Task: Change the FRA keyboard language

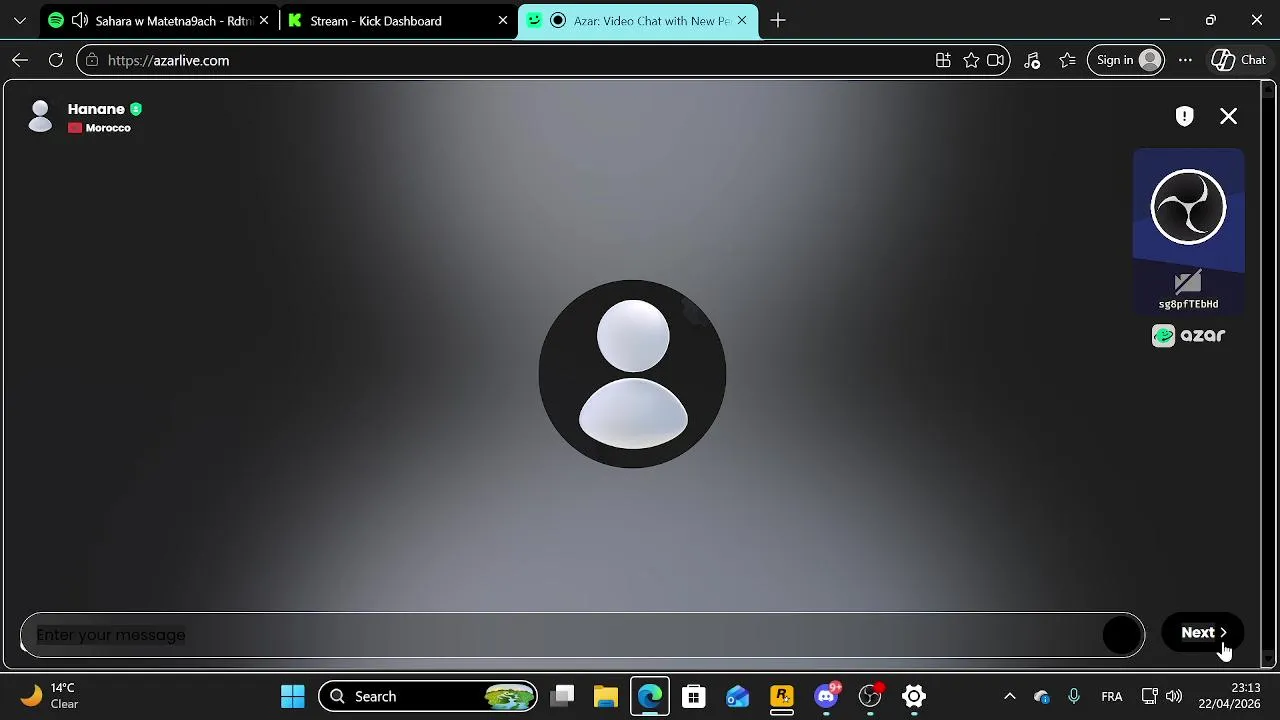Action: pos(1111,696)
